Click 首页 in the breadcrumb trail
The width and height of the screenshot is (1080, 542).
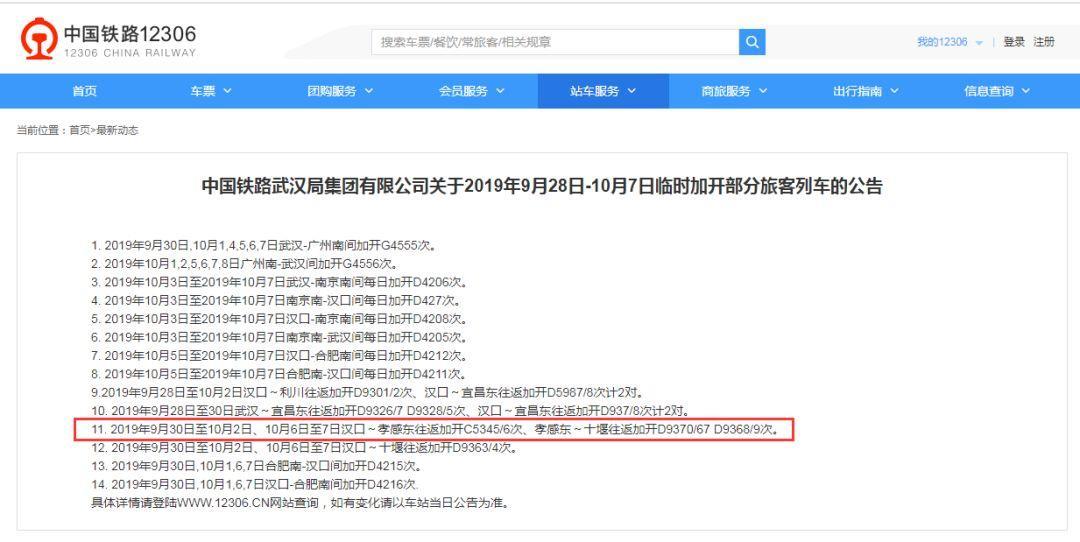(x=78, y=131)
